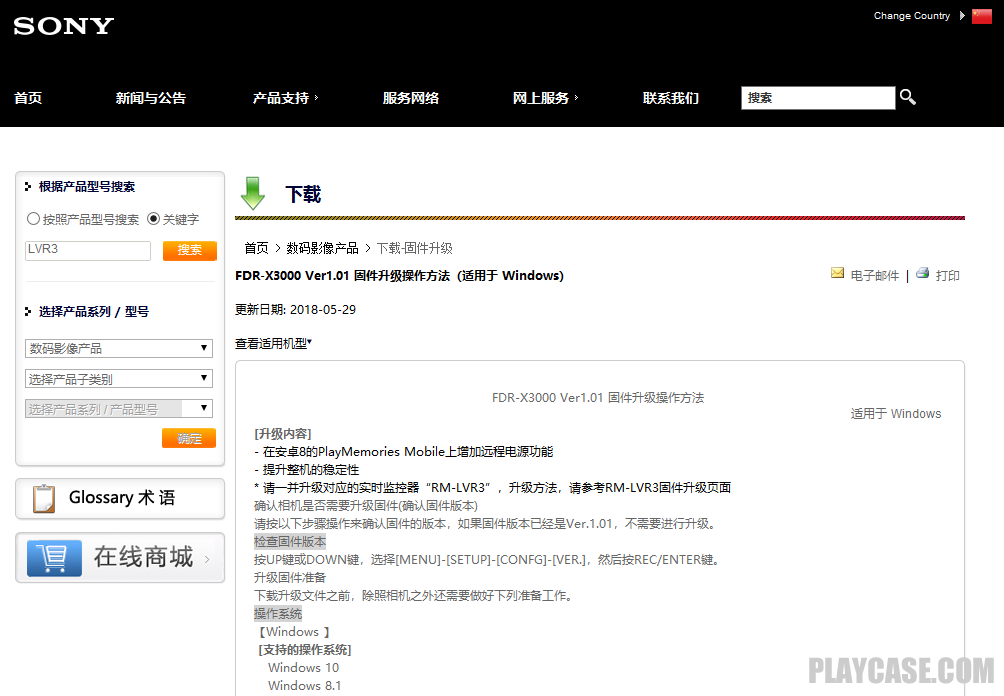Click the search magnifier icon

tap(907, 97)
